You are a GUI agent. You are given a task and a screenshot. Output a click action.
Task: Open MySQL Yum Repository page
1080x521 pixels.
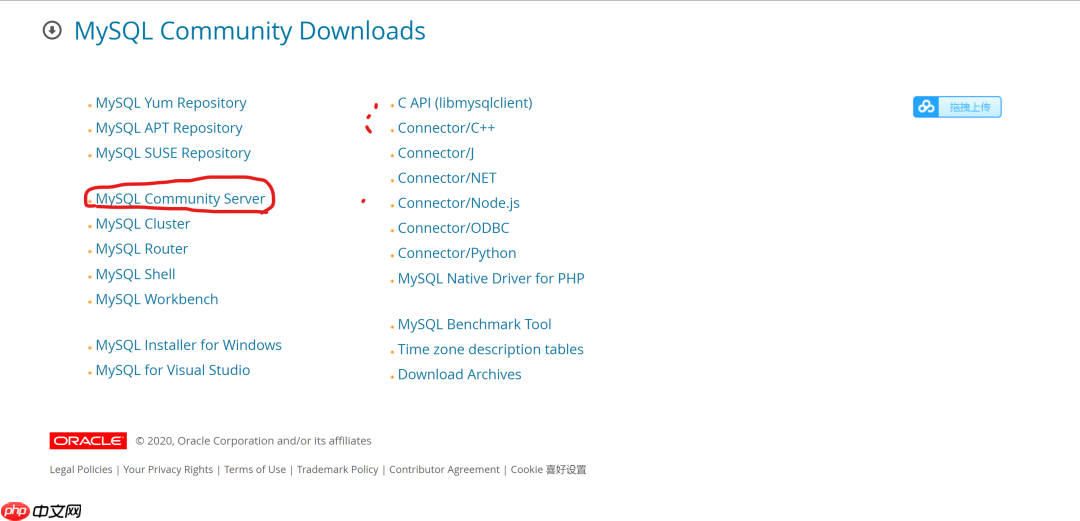click(171, 103)
